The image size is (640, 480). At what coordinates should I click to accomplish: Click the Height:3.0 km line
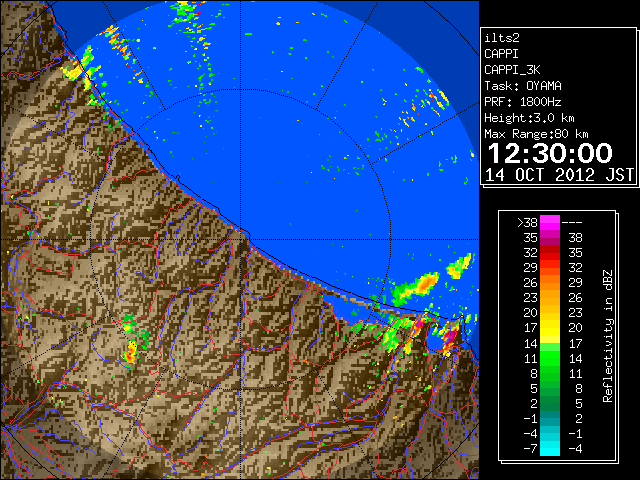[529, 118]
